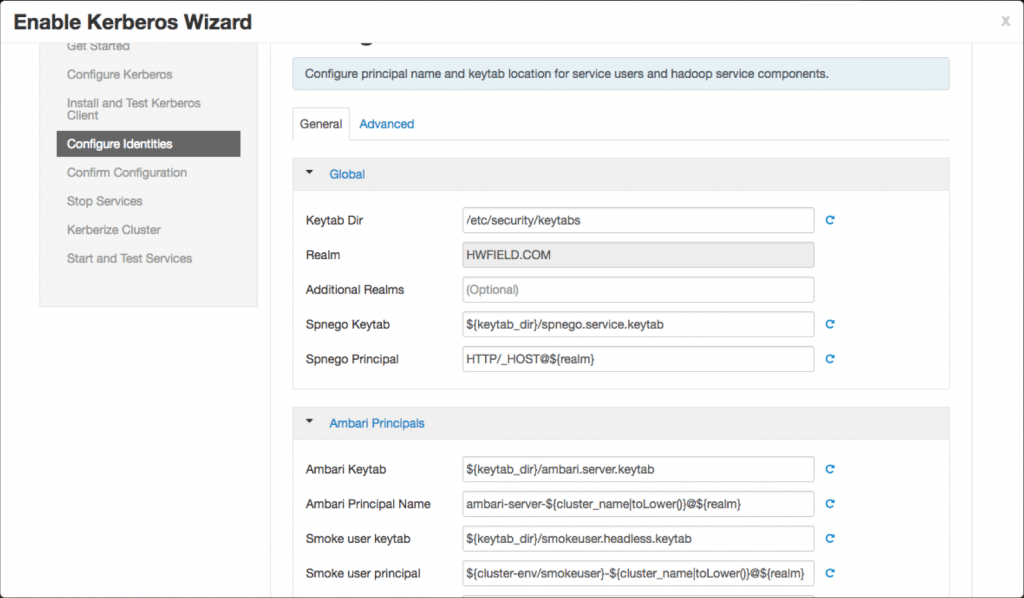Click the Ambari Principals heading link

pos(377,423)
